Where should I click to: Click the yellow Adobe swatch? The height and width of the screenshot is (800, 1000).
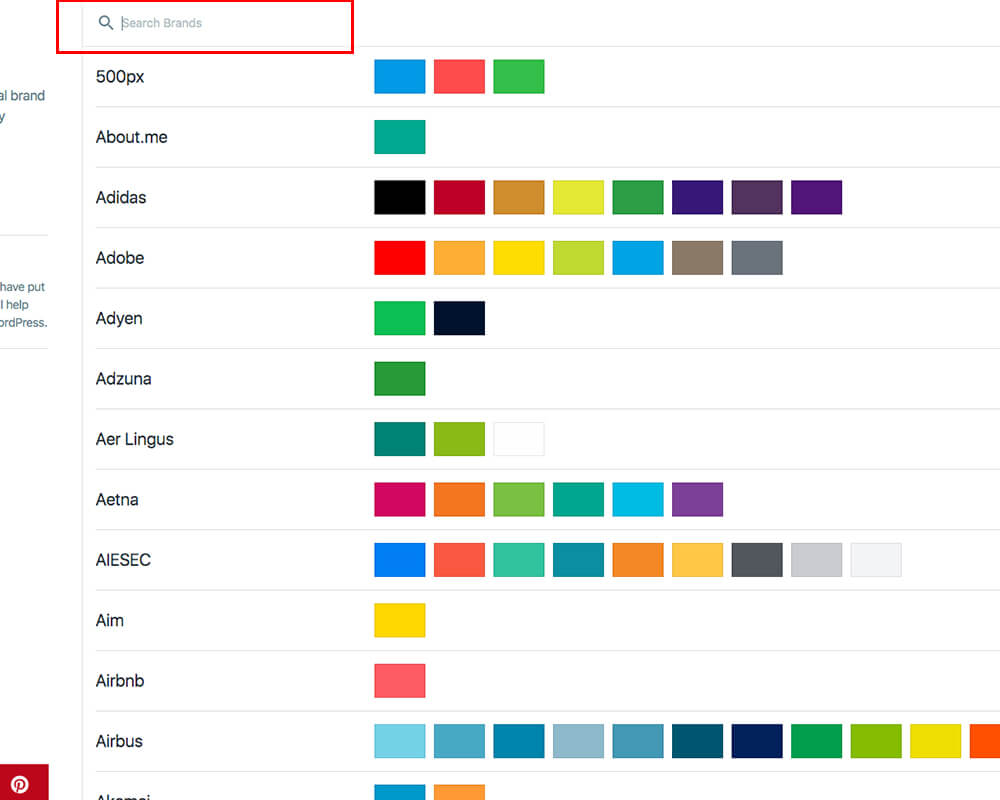click(x=519, y=258)
